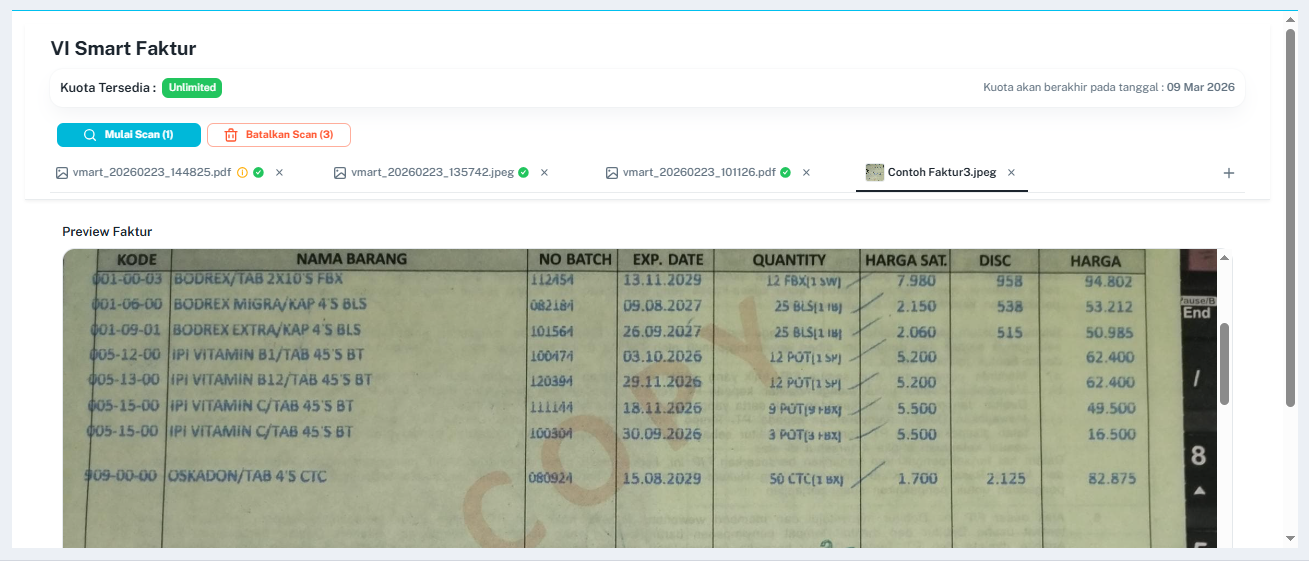Click the green checkmark on vmart_20260223_135742.jpeg
Viewport: 1309px width, 561px height.
pyautogui.click(x=523, y=173)
